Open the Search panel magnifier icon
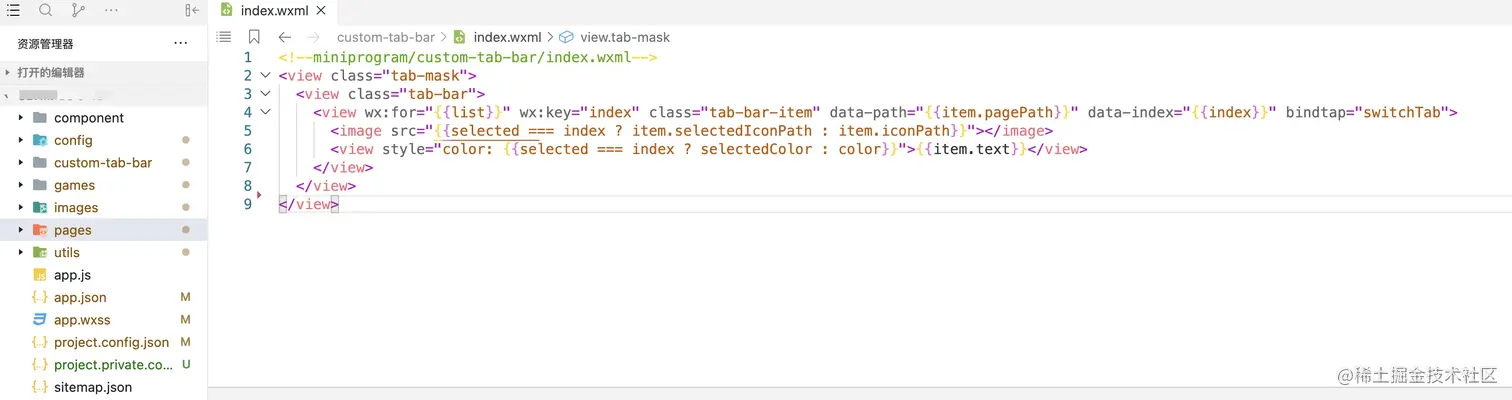This screenshot has height=400, width=1512. pos(46,10)
